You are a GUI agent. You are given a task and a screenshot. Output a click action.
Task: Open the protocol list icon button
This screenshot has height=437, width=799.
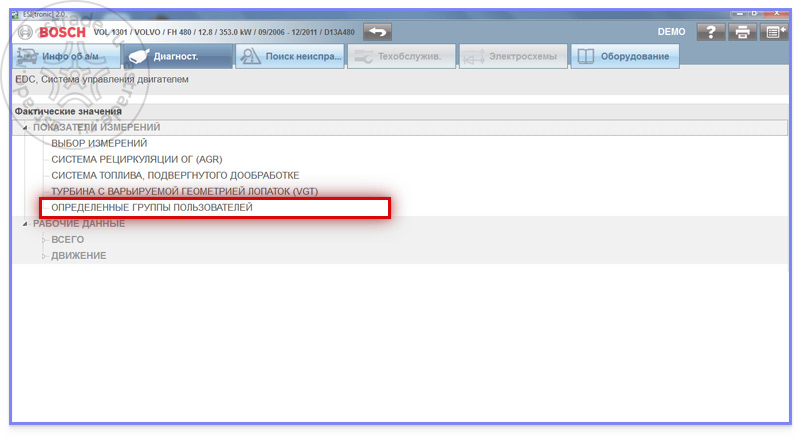[x=775, y=32]
